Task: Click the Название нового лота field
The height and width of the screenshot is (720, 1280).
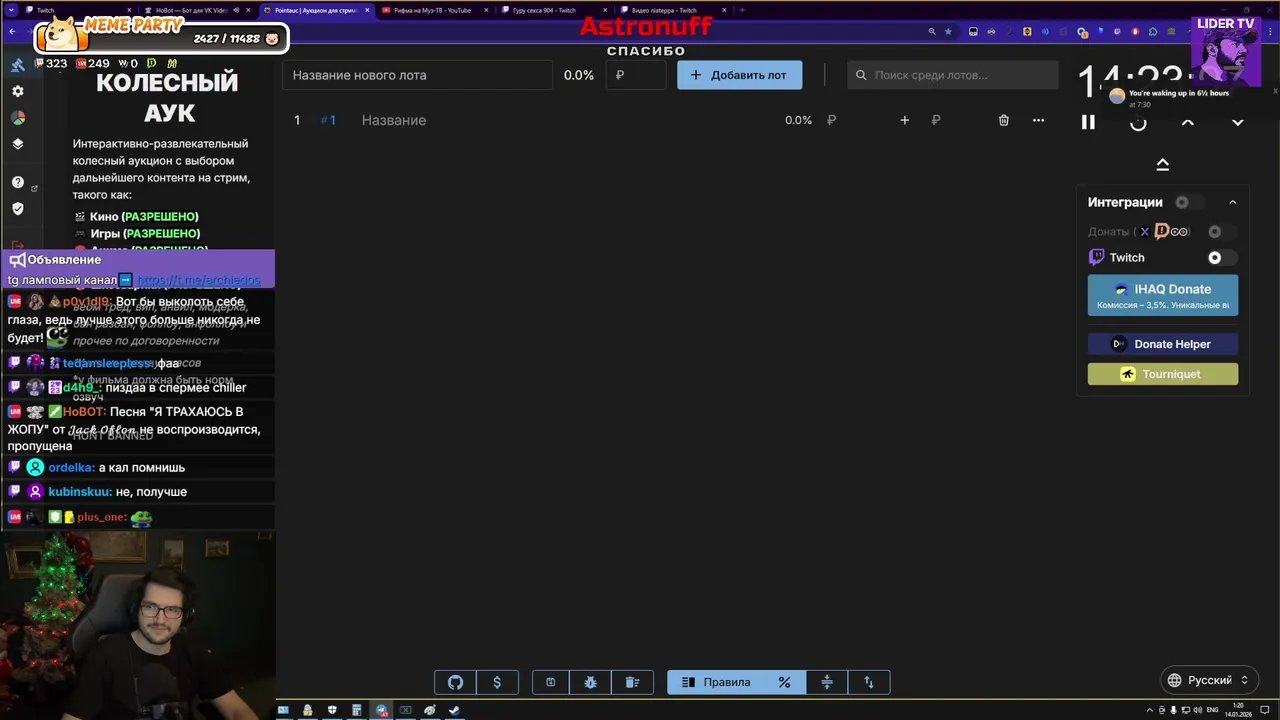Action: [x=417, y=75]
